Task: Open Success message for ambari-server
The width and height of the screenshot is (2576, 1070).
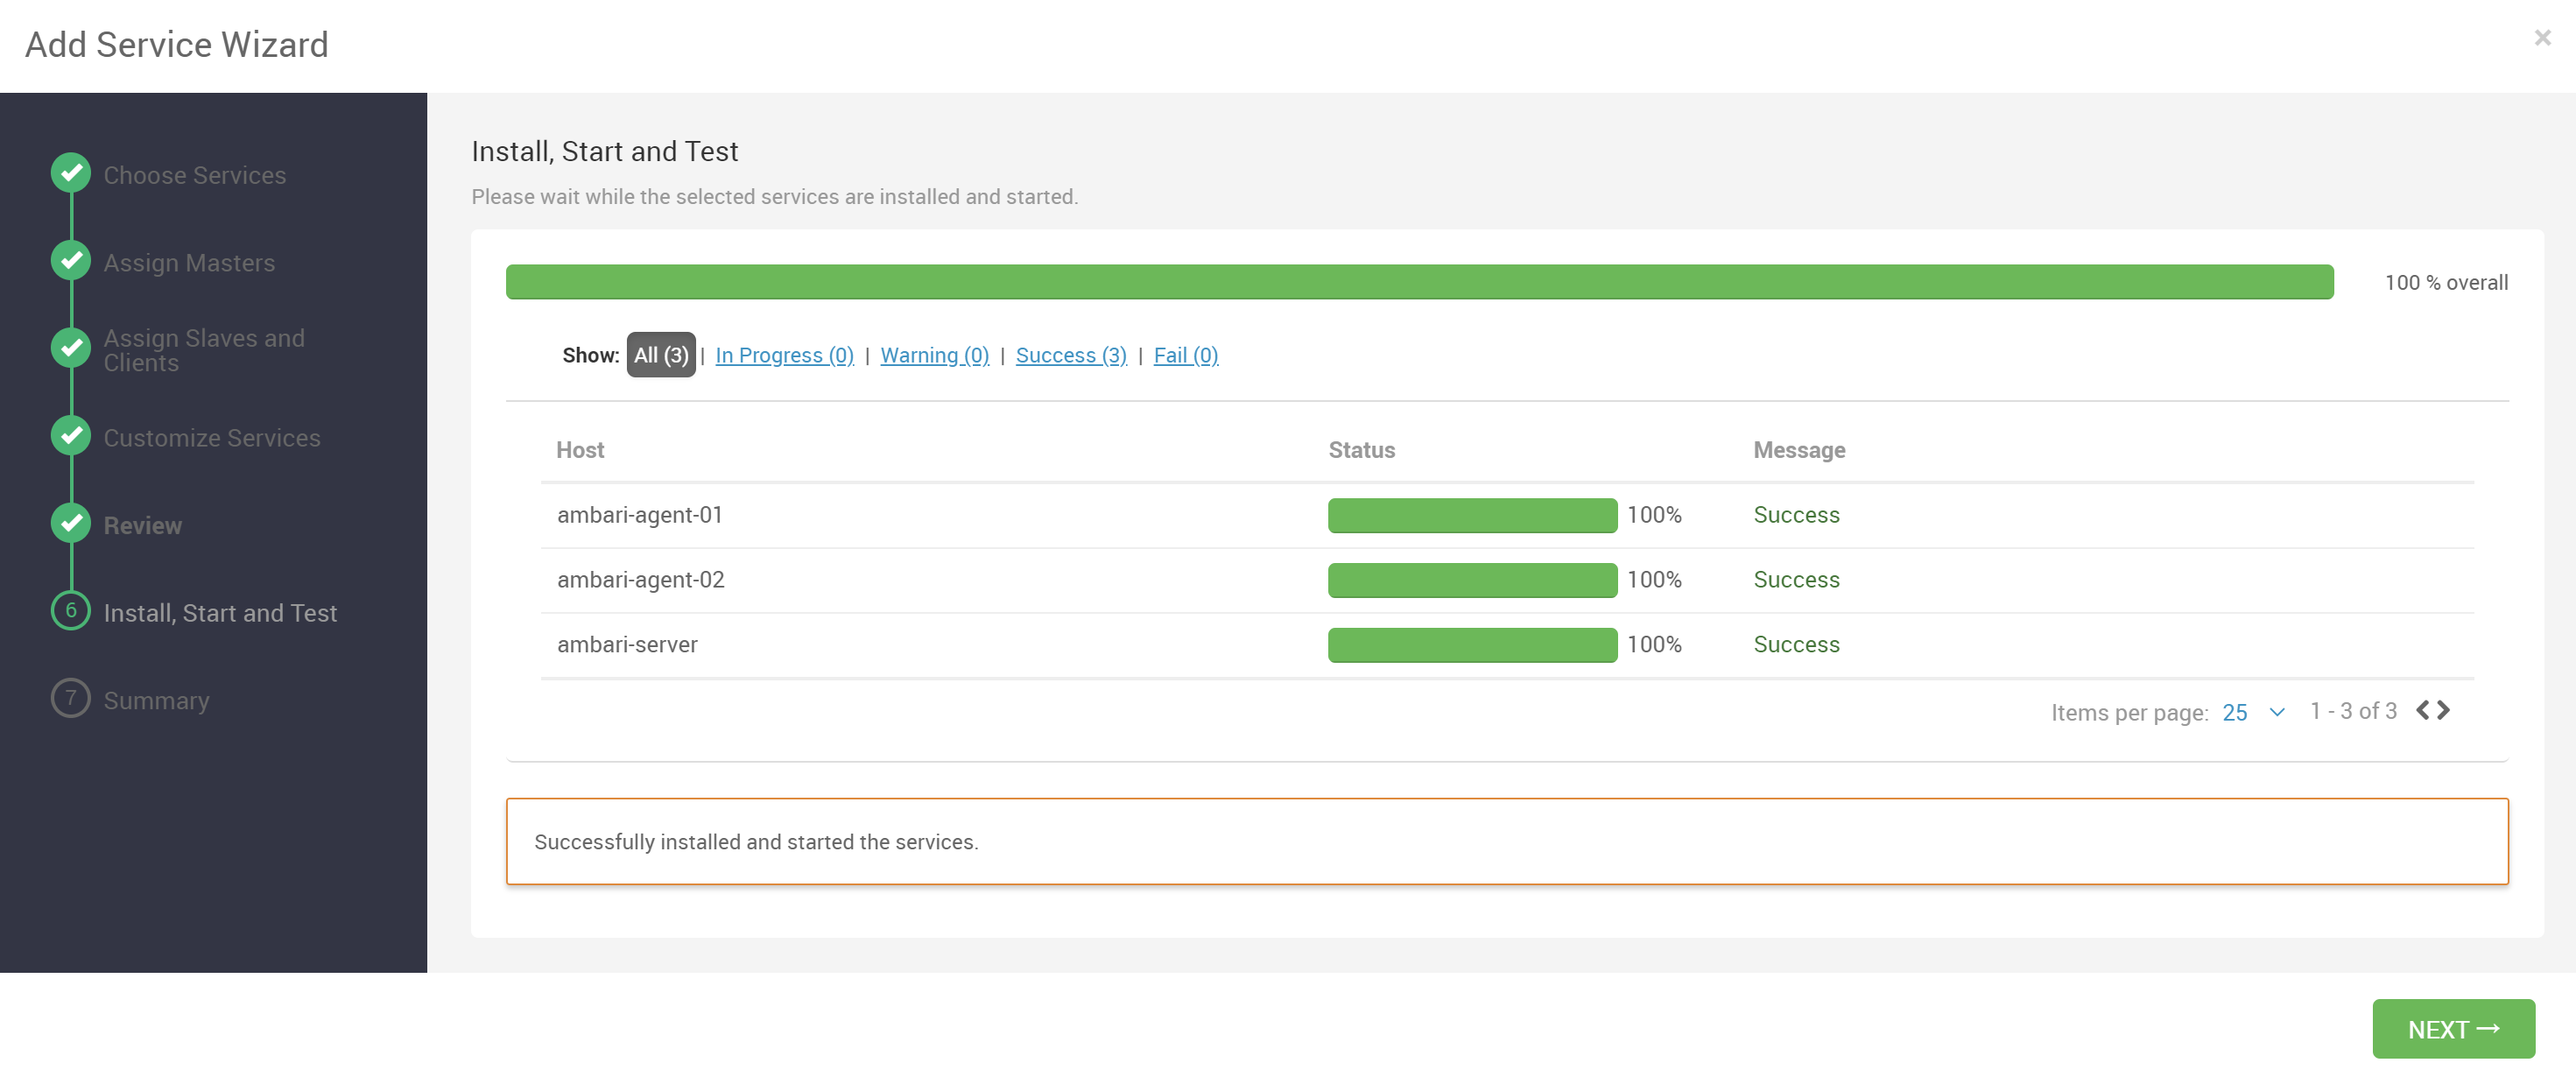Action: click(1796, 645)
